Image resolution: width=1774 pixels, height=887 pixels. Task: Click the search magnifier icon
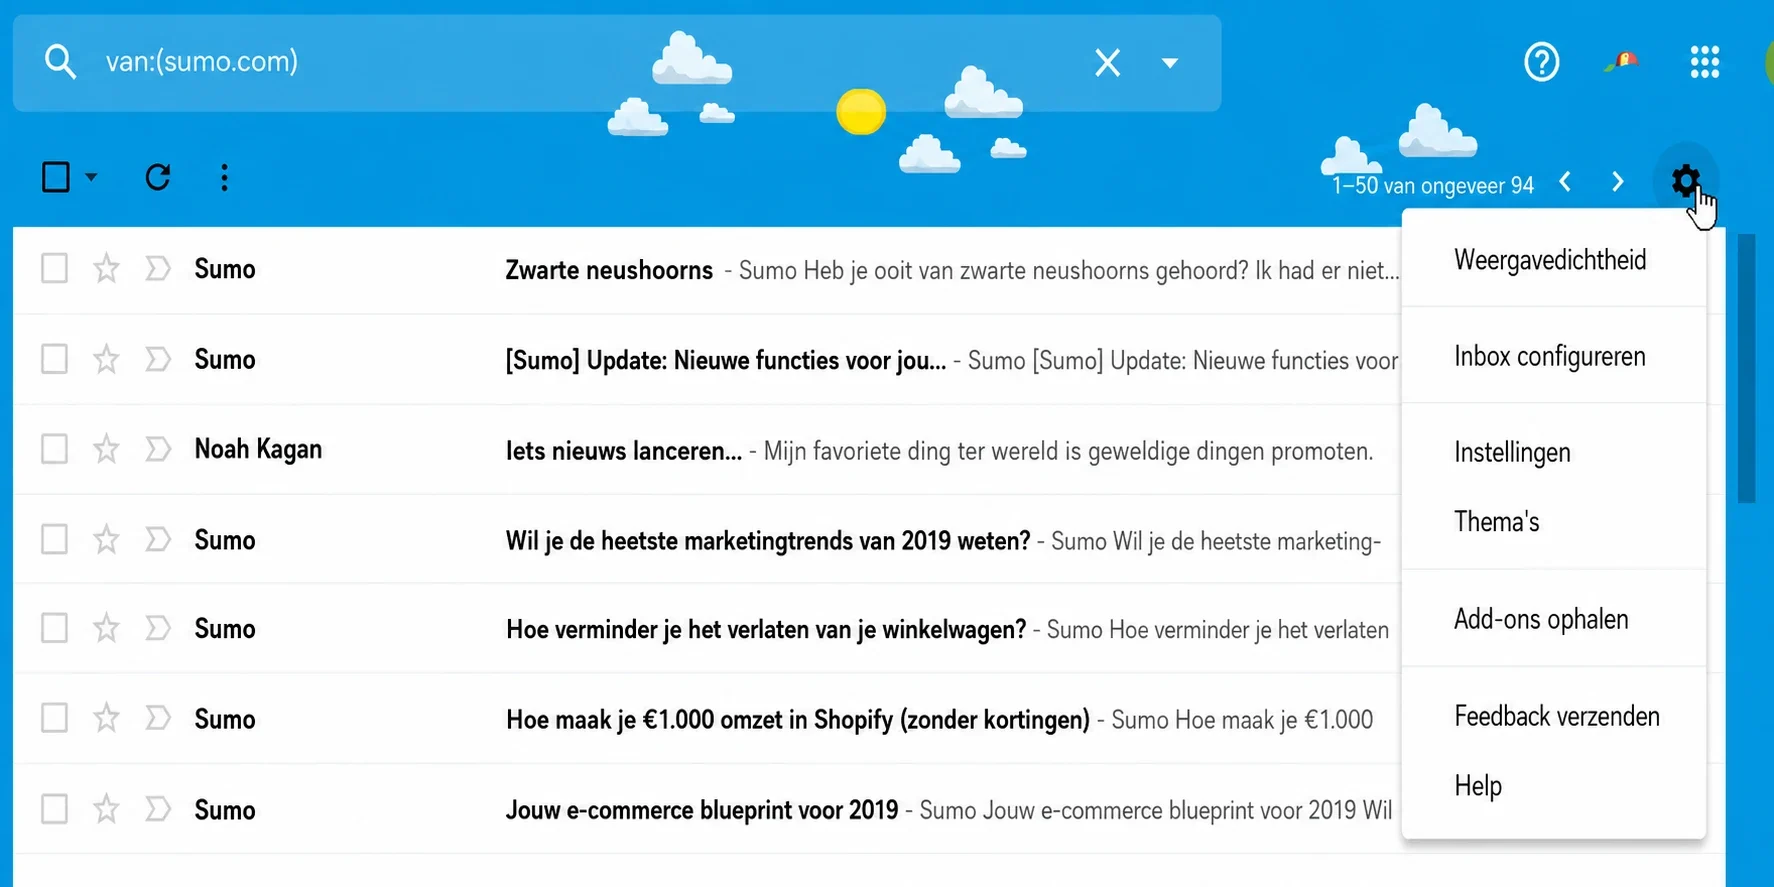60,62
